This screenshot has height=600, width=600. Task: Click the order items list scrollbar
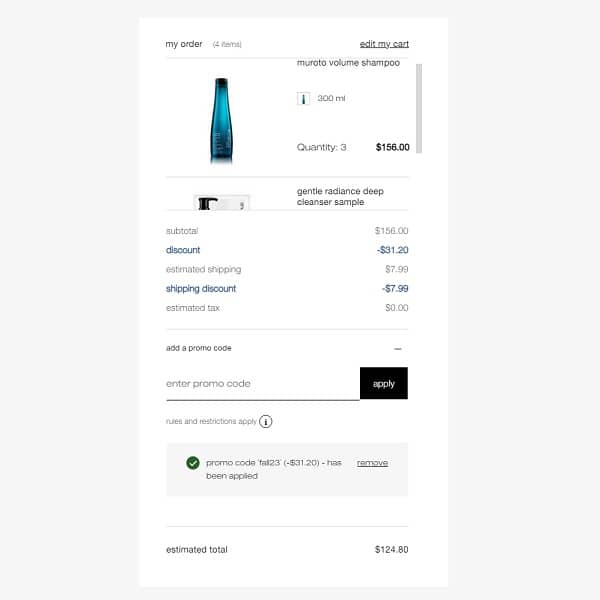click(419, 108)
